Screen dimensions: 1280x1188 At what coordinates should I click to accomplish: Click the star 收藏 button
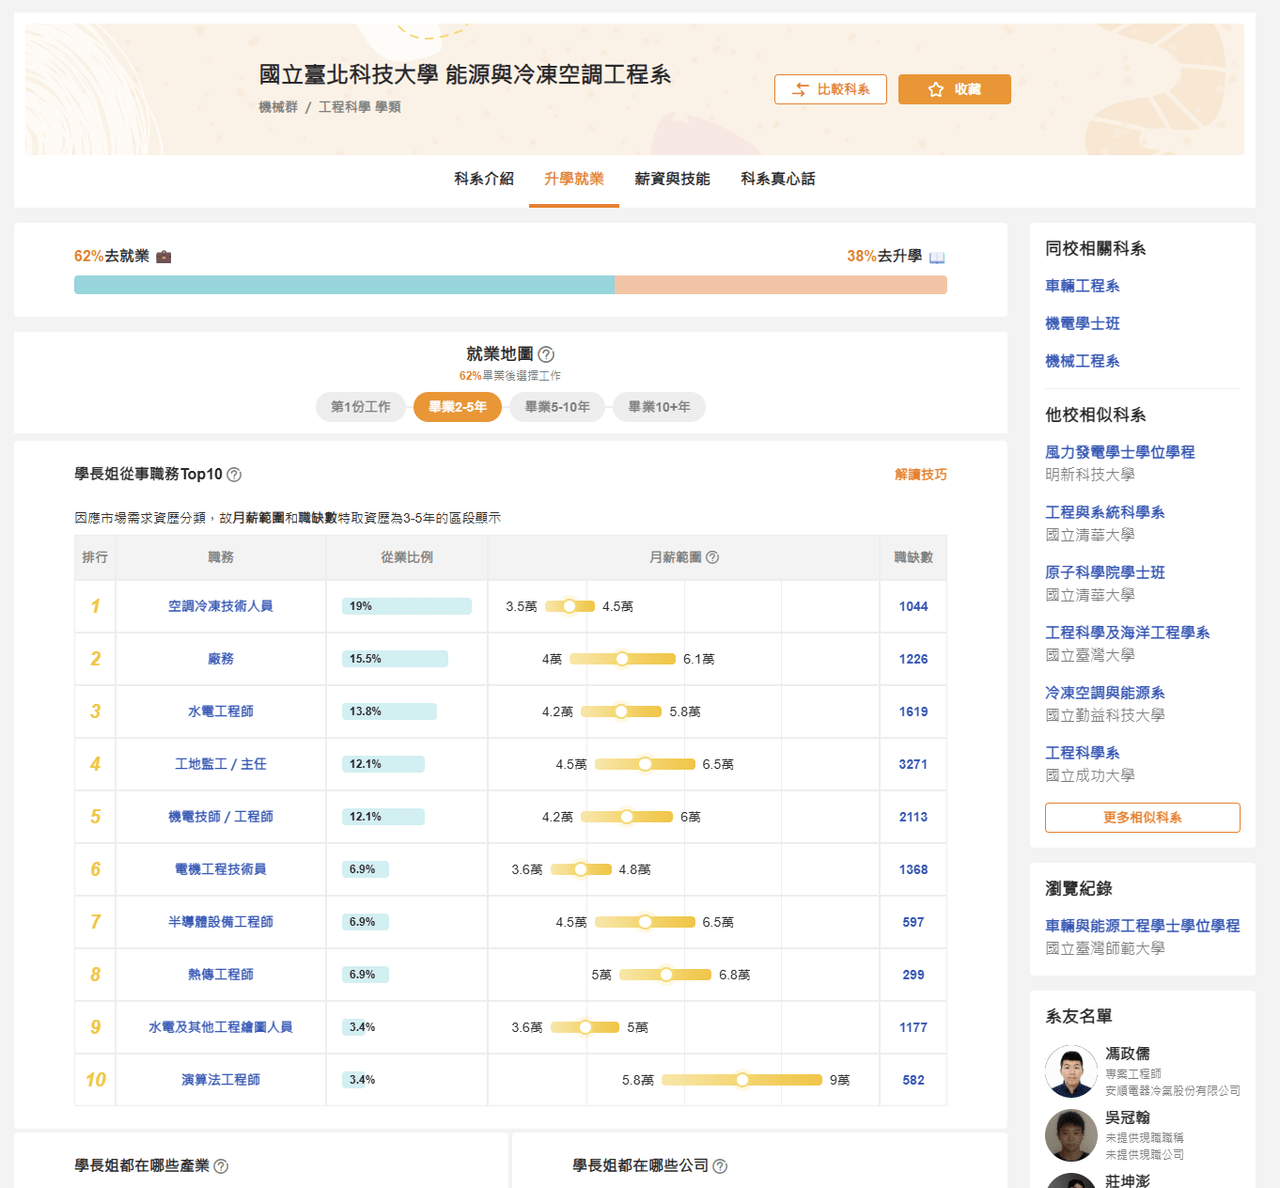pyautogui.click(x=954, y=89)
